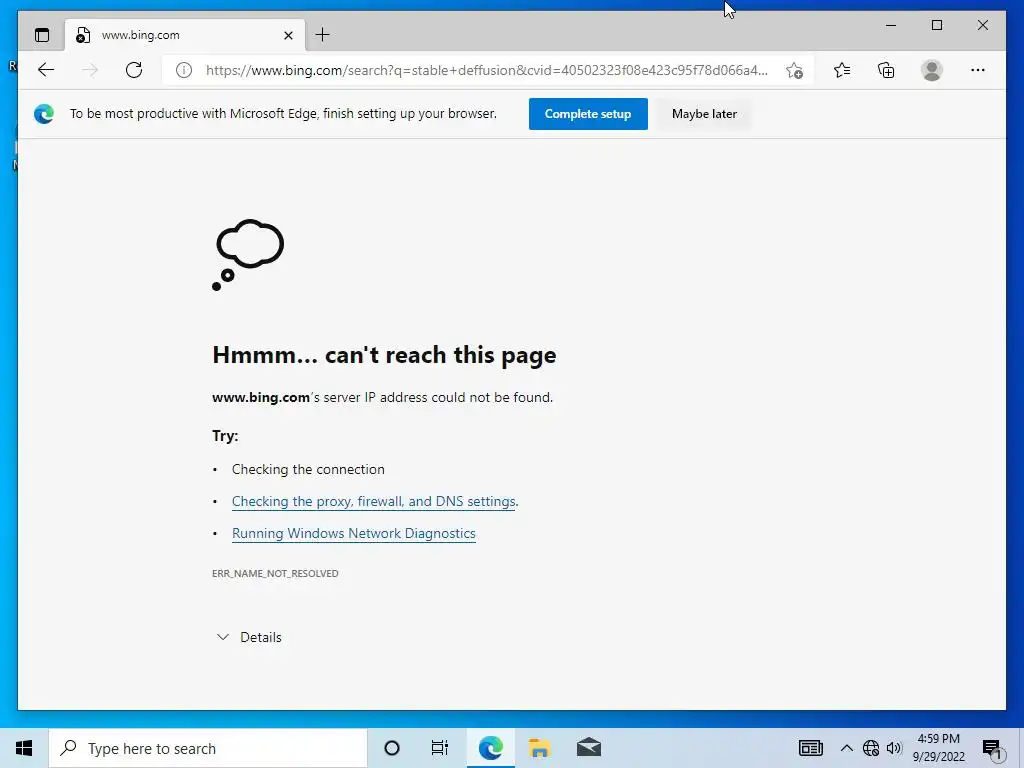Open Settings and more menu
The image size is (1024, 768).
tap(978, 70)
